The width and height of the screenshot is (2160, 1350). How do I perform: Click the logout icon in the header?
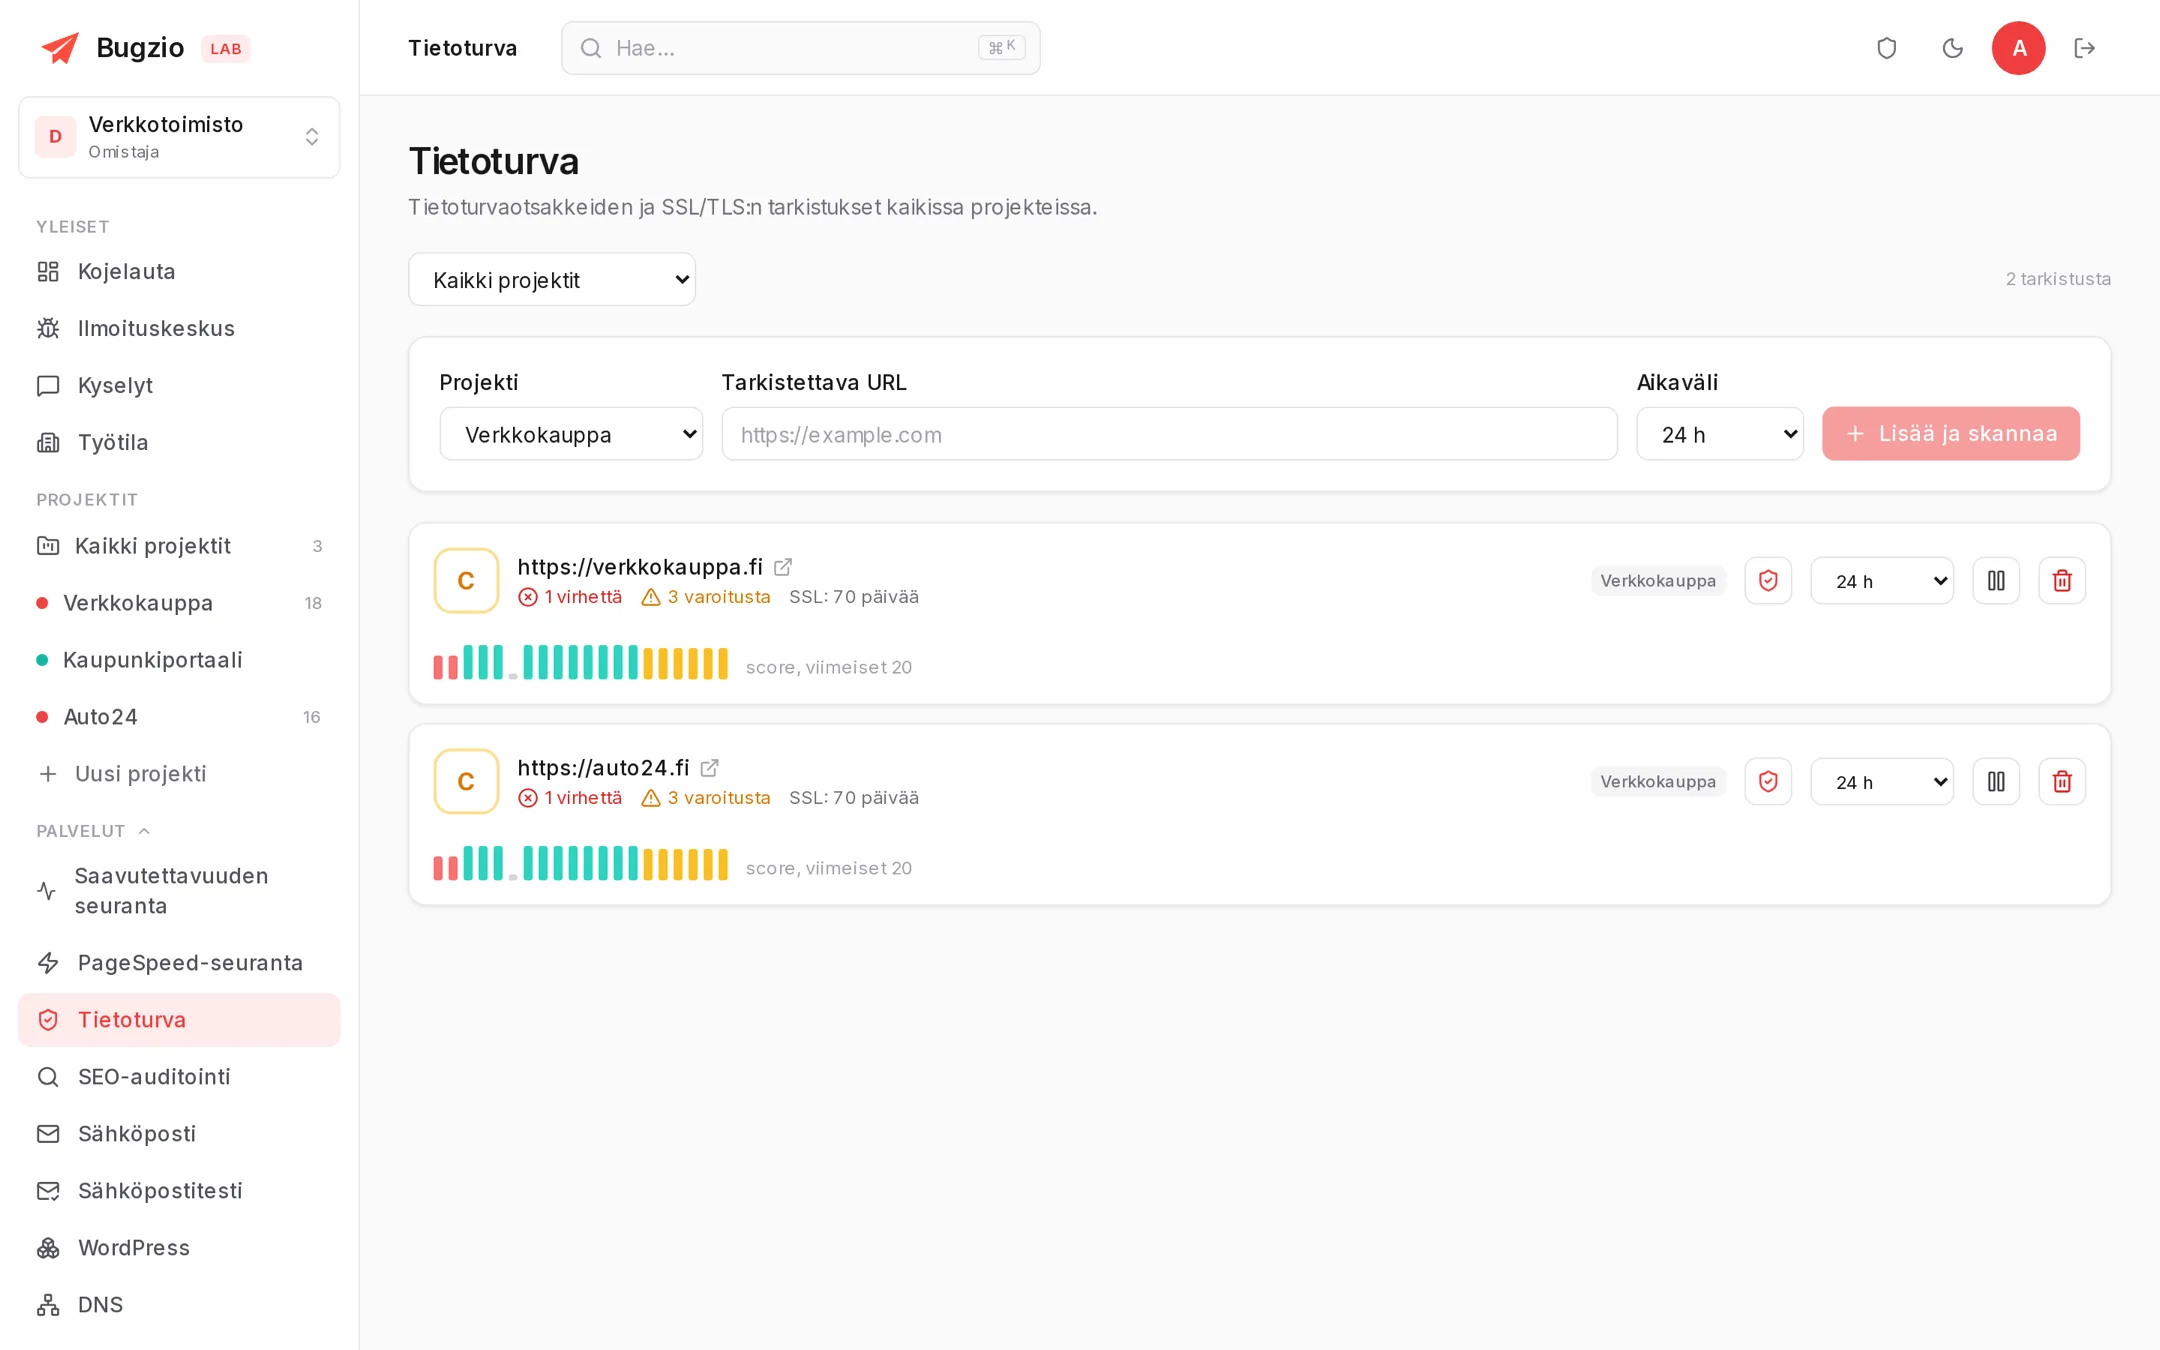coord(2084,48)
